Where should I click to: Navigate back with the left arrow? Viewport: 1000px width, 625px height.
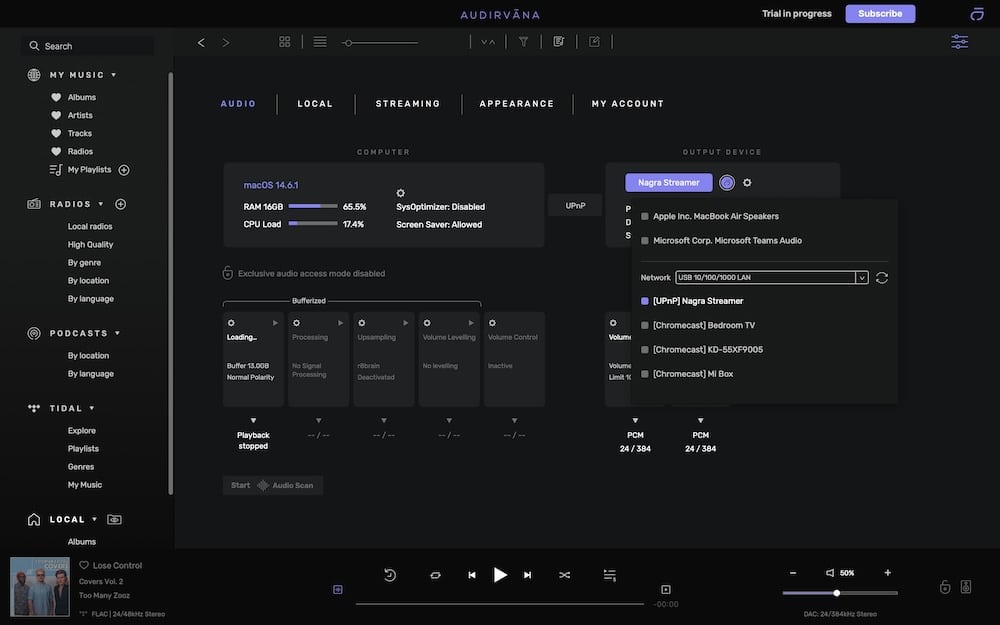pos(202,42)
